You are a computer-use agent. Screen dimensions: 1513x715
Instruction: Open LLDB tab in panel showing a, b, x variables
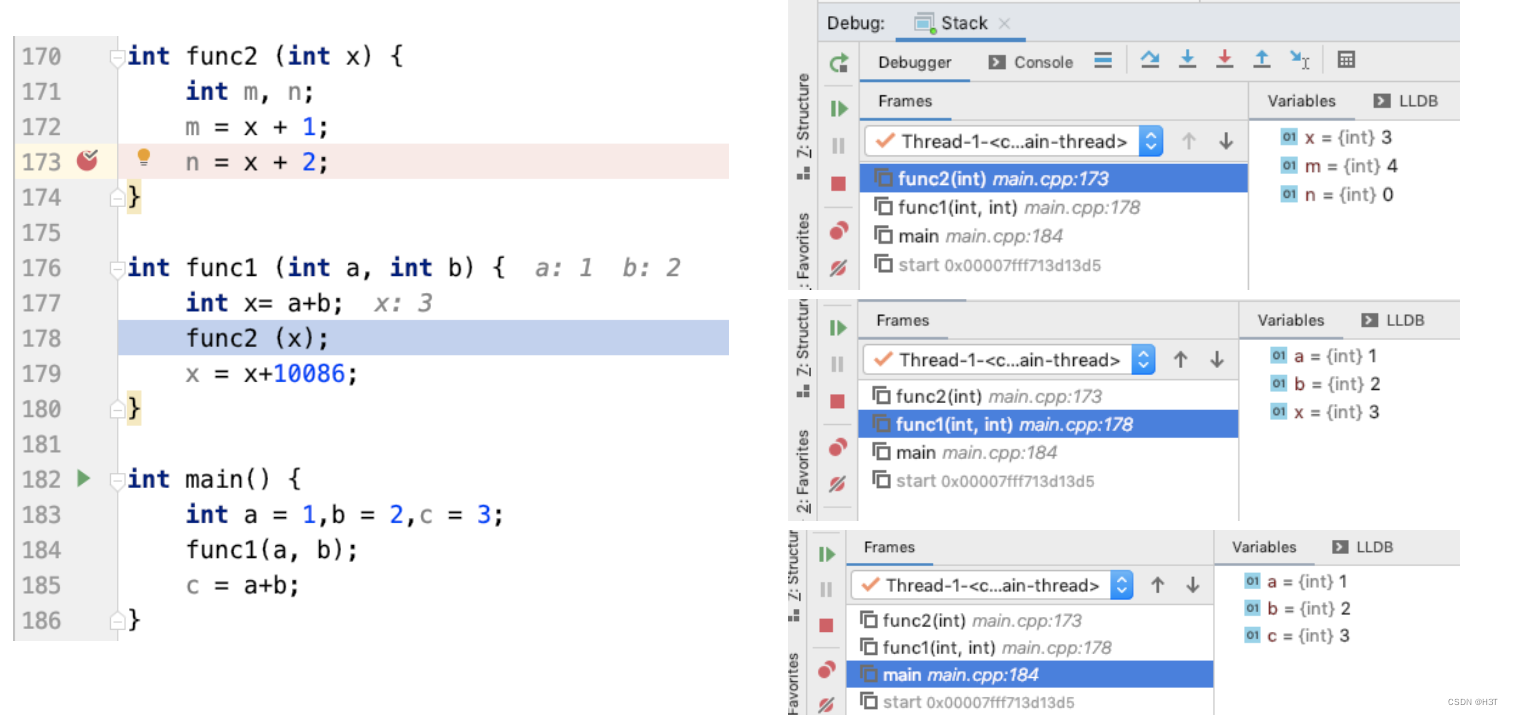tap(1393, 320)
